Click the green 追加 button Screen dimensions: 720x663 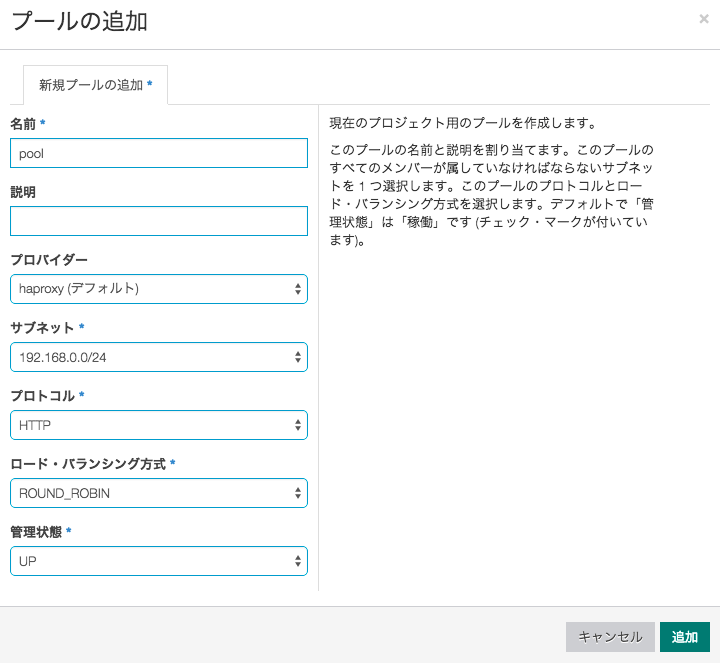(x=685, y=637)
